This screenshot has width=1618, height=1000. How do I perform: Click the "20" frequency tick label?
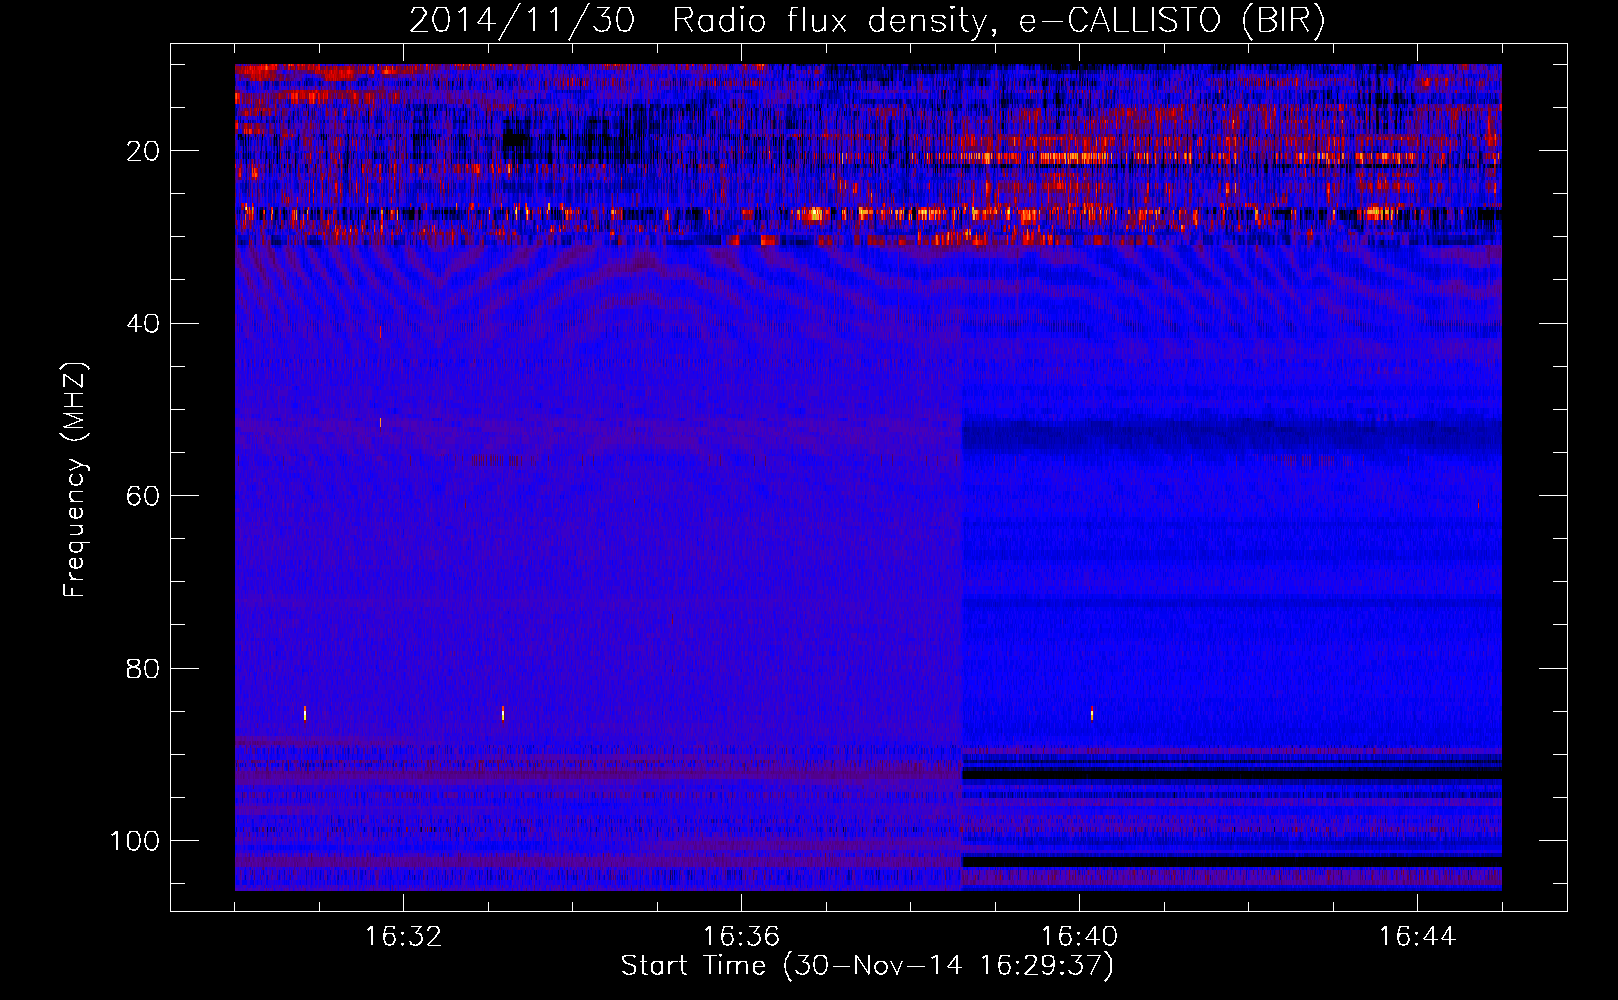click(144, 151)
